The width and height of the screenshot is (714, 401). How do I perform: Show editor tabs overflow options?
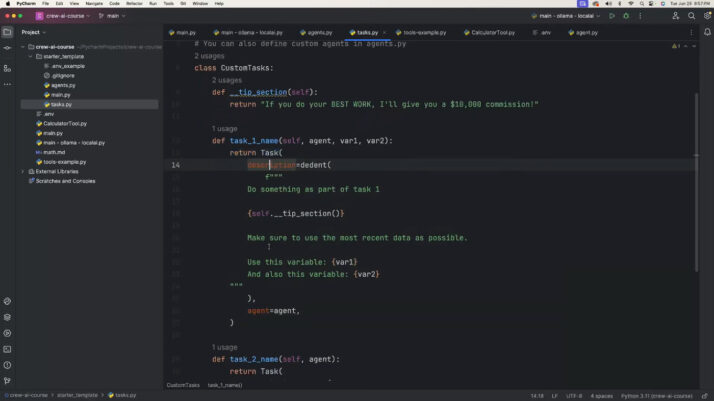(x=691, y=32)
